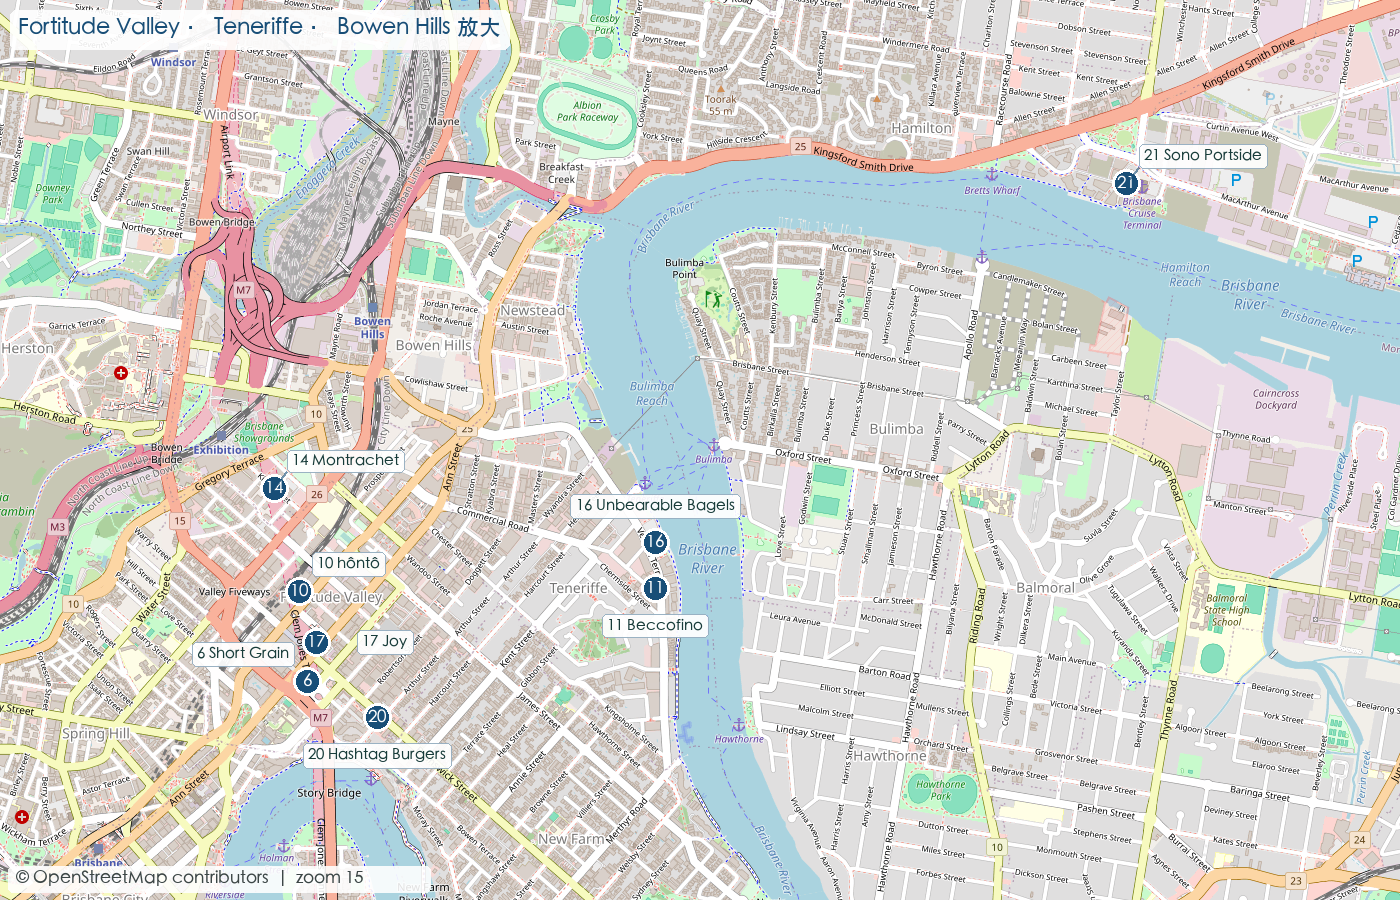The image size is (1400, 900).
Task: Select map marker number 20
Action: pos(377,716)
